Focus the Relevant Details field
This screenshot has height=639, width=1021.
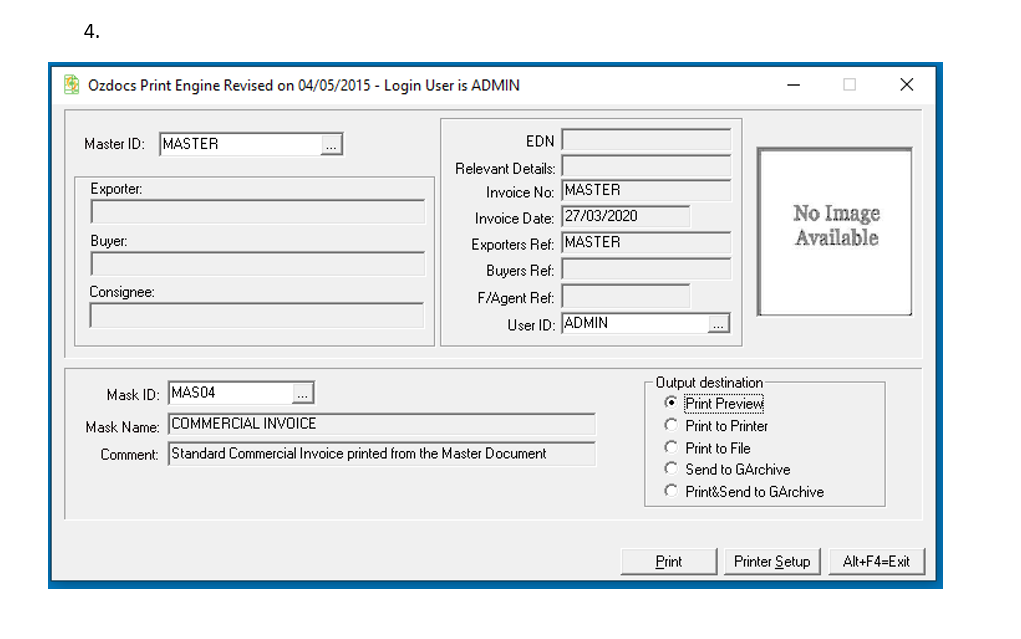click(646, 166)
